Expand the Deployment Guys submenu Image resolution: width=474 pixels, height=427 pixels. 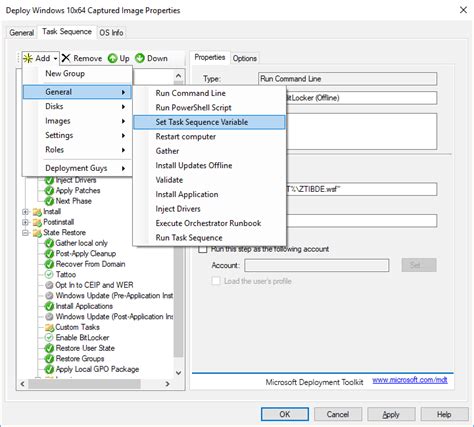[x=77, y=168]
